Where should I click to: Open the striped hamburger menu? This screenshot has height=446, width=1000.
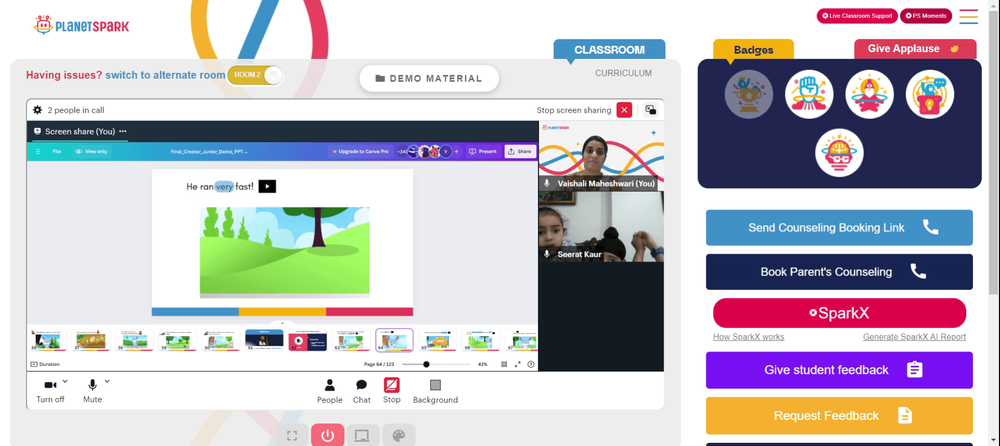pyautogui.click(x=969, y=17)
